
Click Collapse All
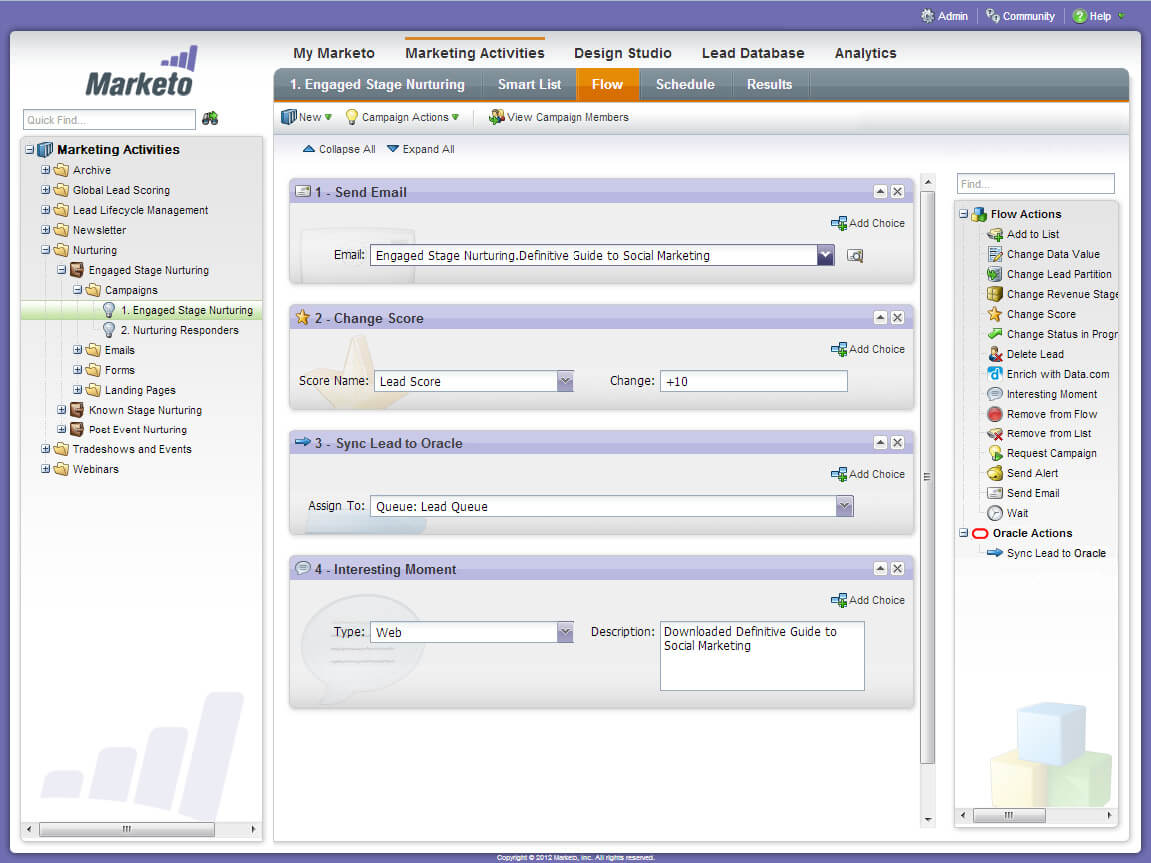pos(339,149)
